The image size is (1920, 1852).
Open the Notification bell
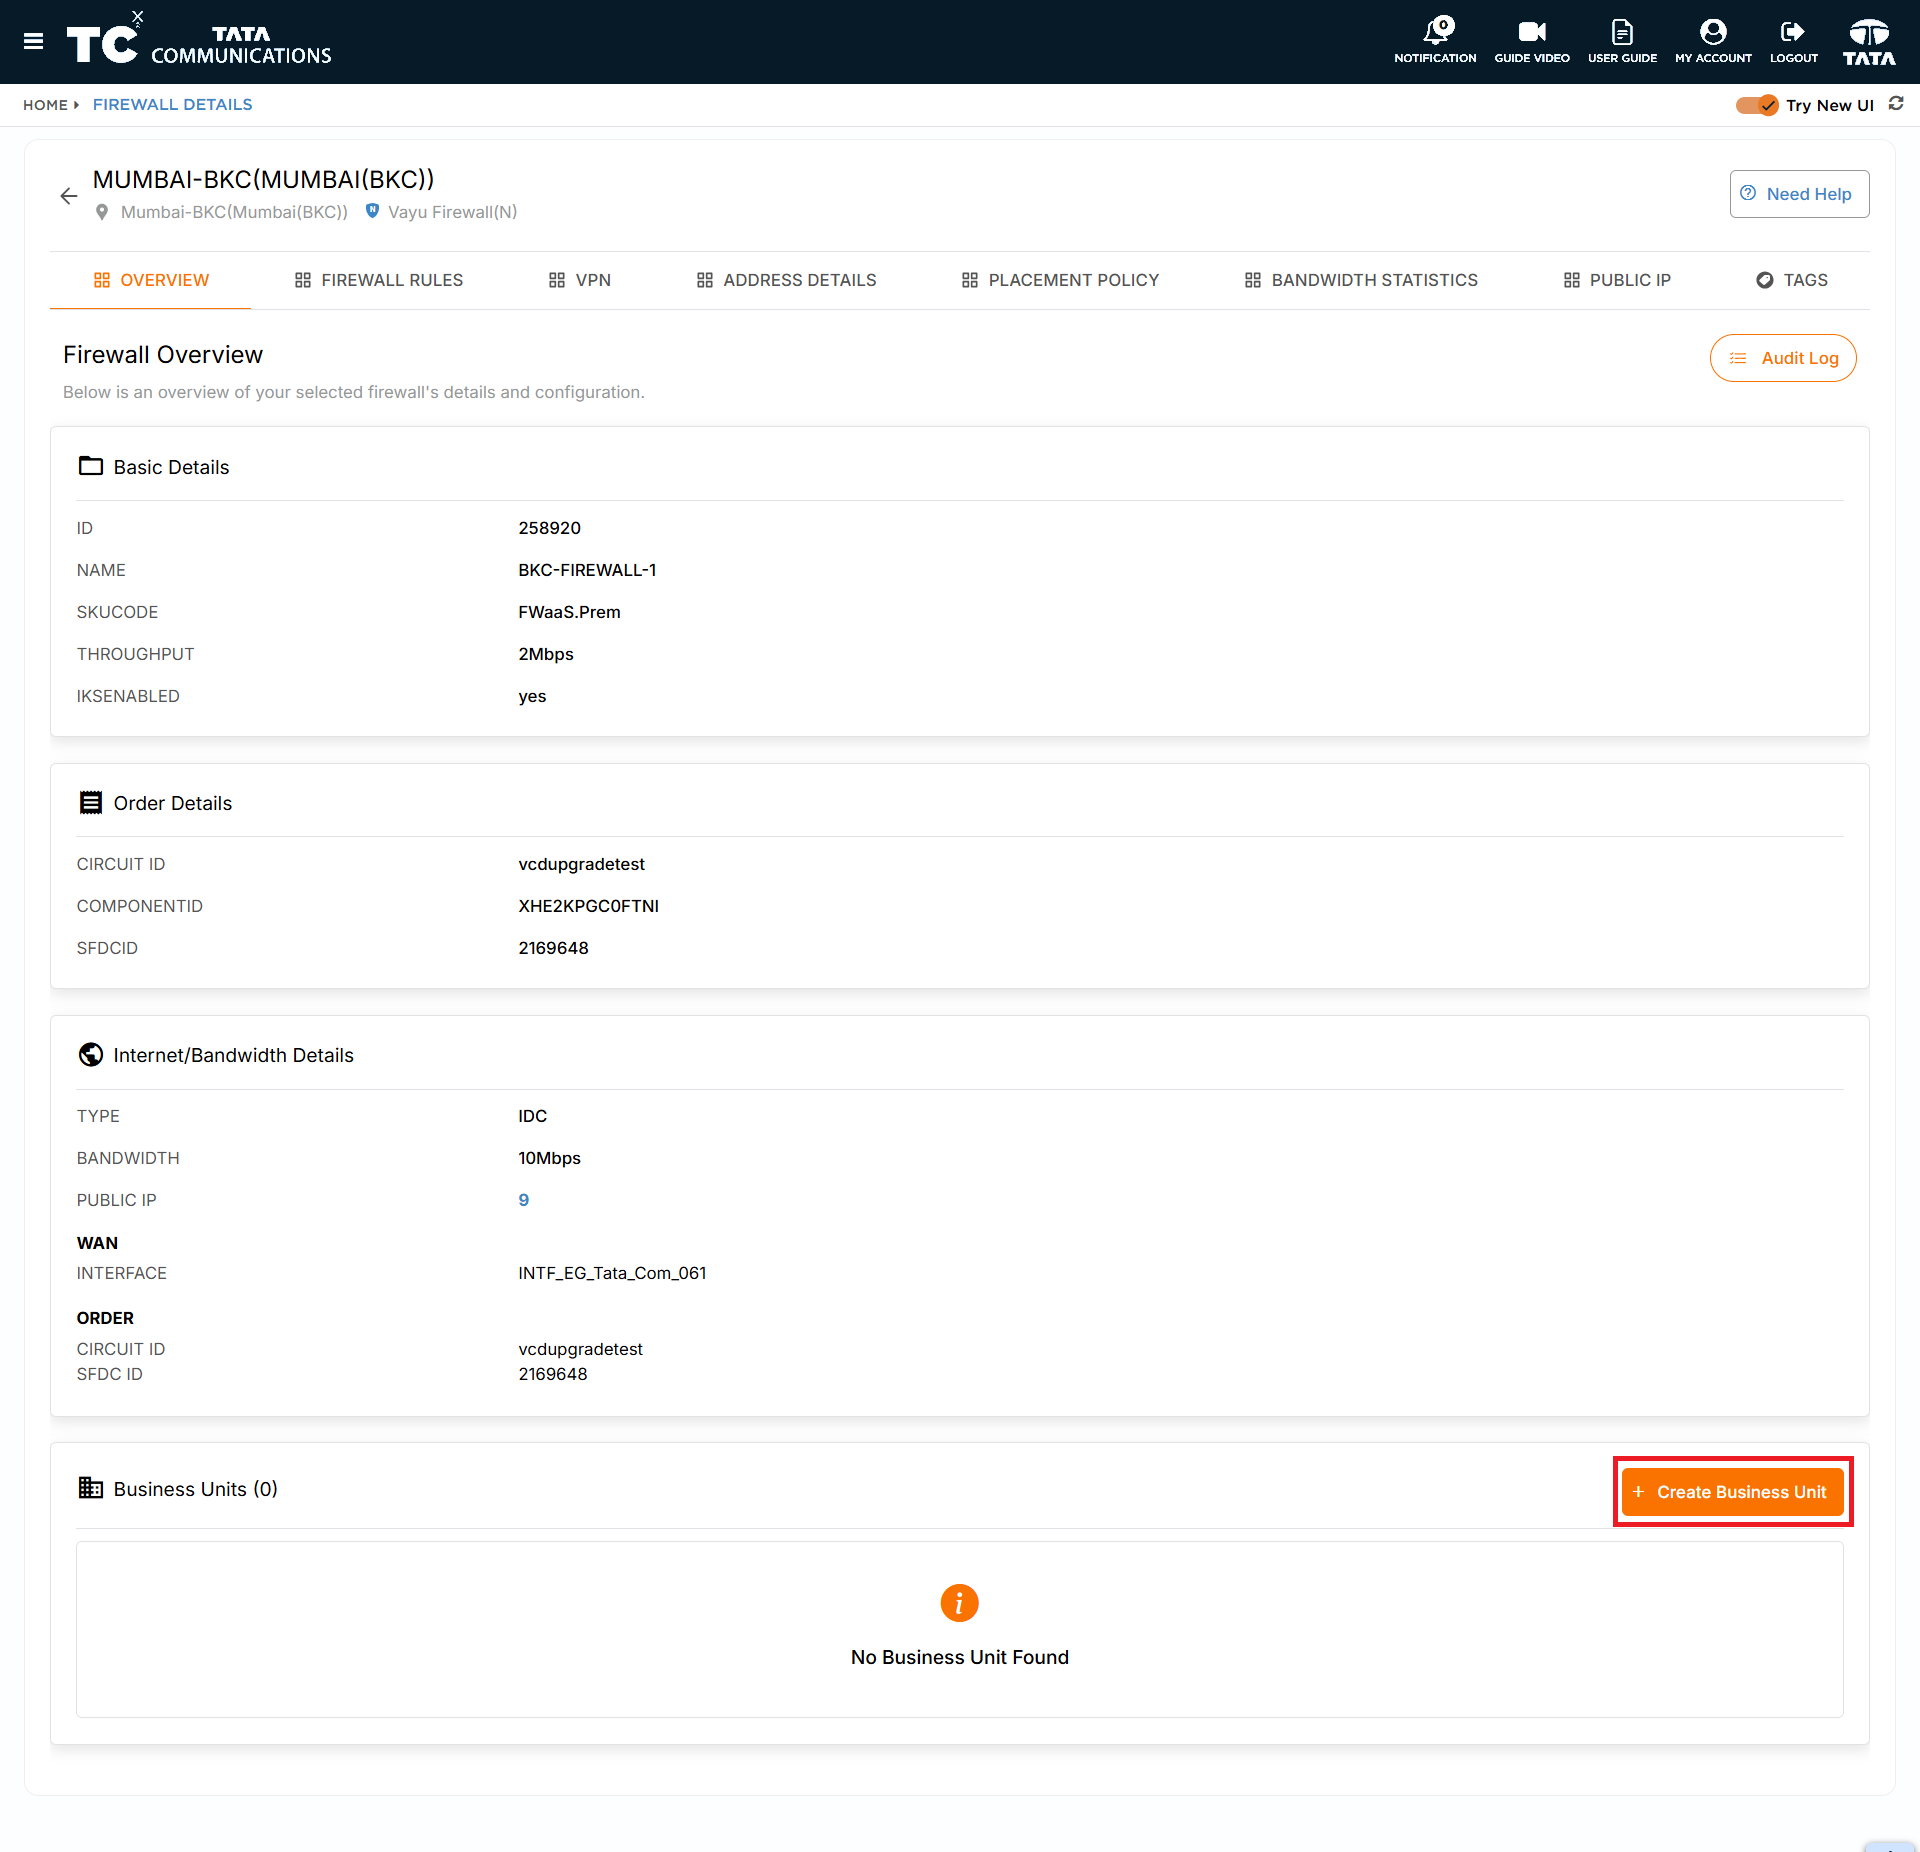1435,40
